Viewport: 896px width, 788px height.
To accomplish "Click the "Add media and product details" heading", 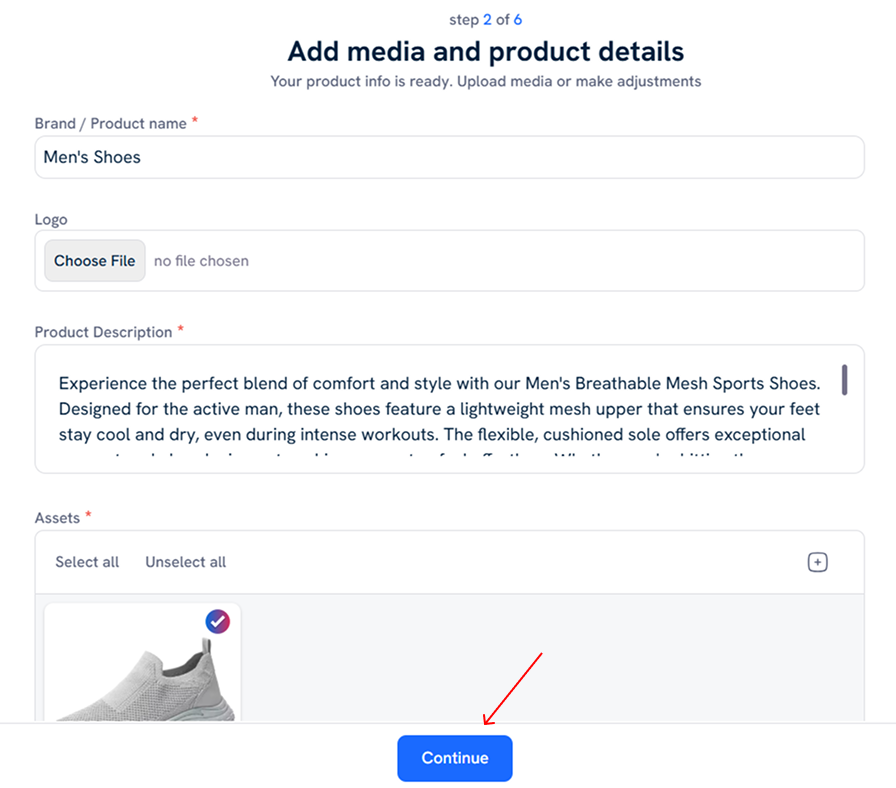I will pyautogui.click(x=486, y=51).
